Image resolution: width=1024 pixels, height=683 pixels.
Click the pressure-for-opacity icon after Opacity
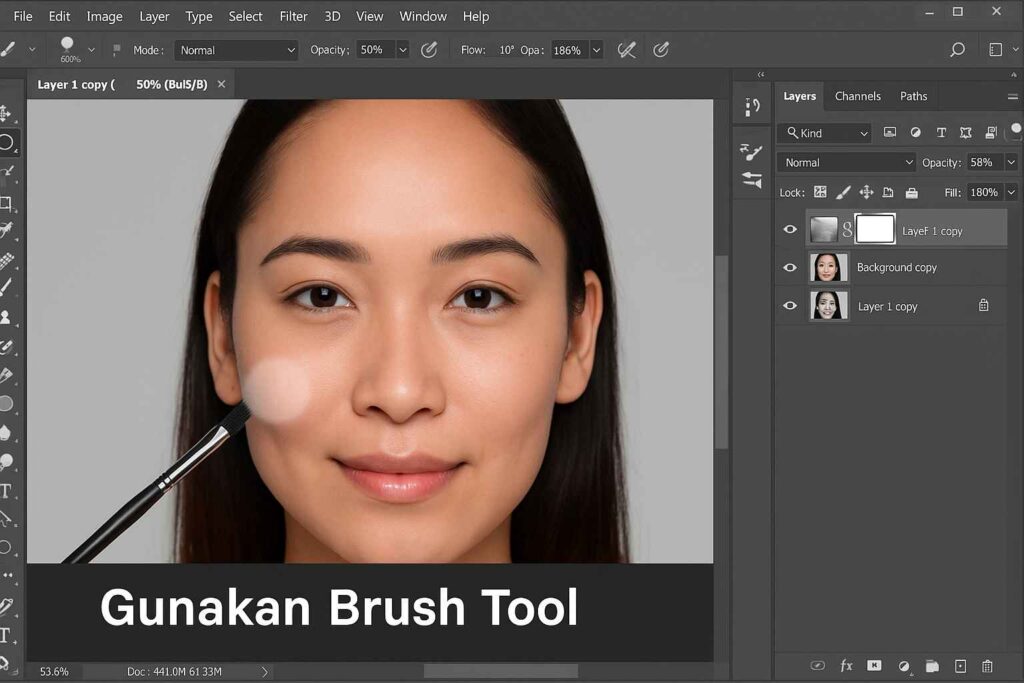pos(428,50)
